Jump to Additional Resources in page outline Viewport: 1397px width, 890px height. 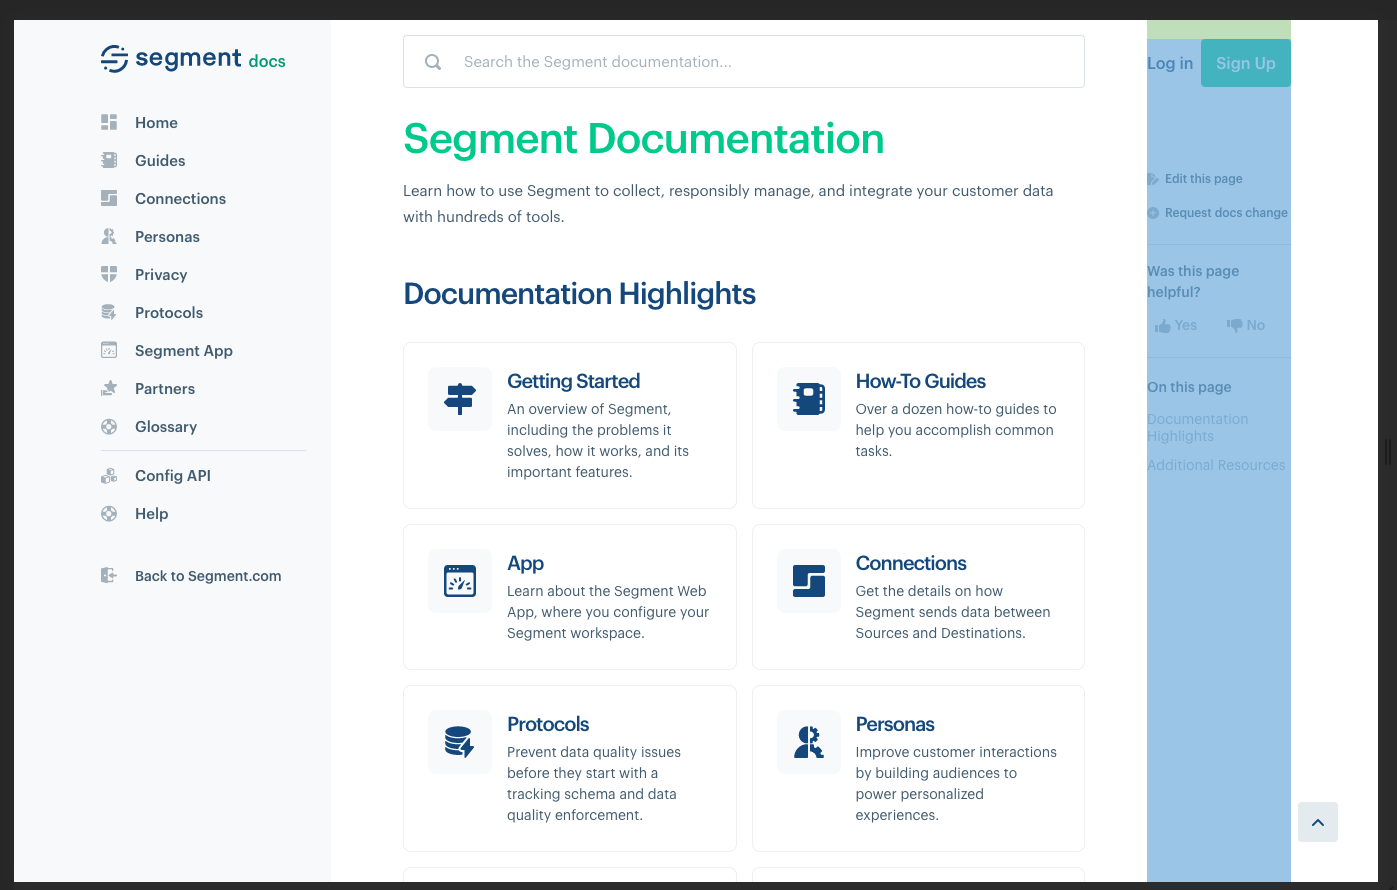(x=1216, y=465)
